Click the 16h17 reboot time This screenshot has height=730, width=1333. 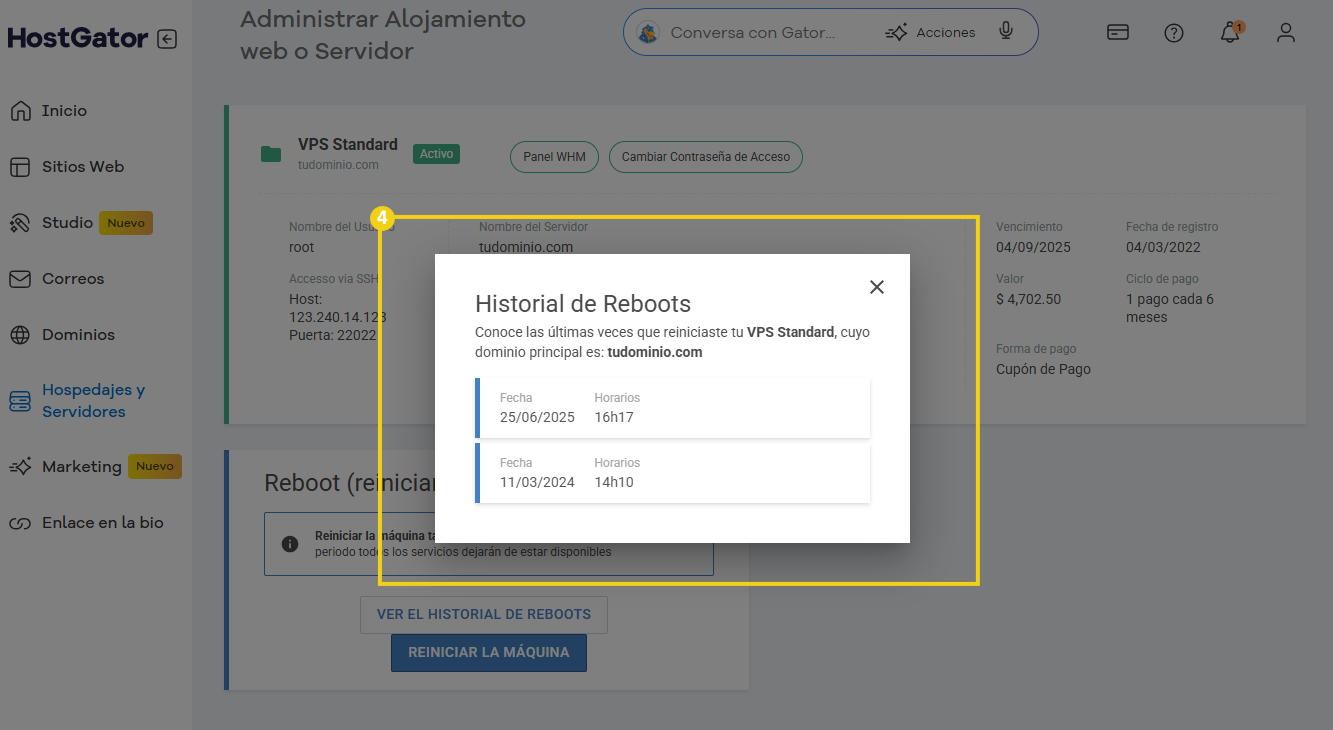[614, 417]
